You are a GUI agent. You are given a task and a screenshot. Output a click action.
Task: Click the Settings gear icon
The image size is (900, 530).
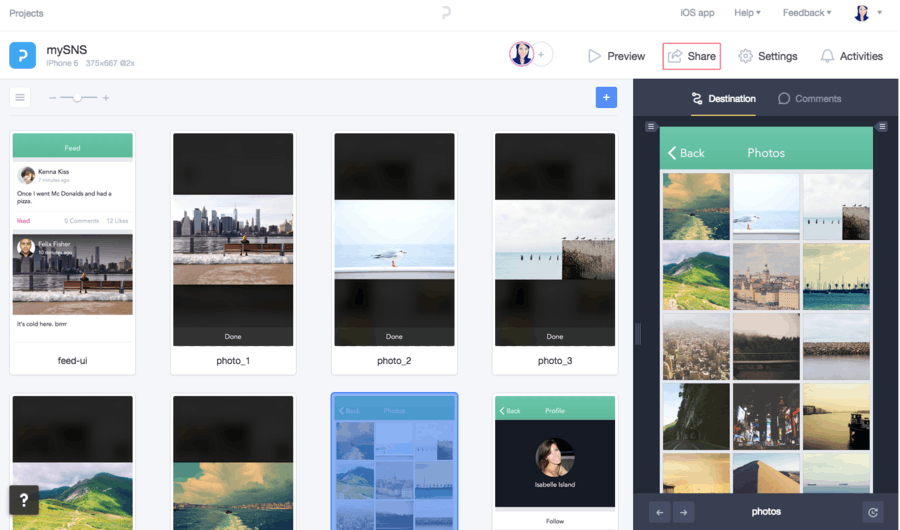(x=745, y=56)
